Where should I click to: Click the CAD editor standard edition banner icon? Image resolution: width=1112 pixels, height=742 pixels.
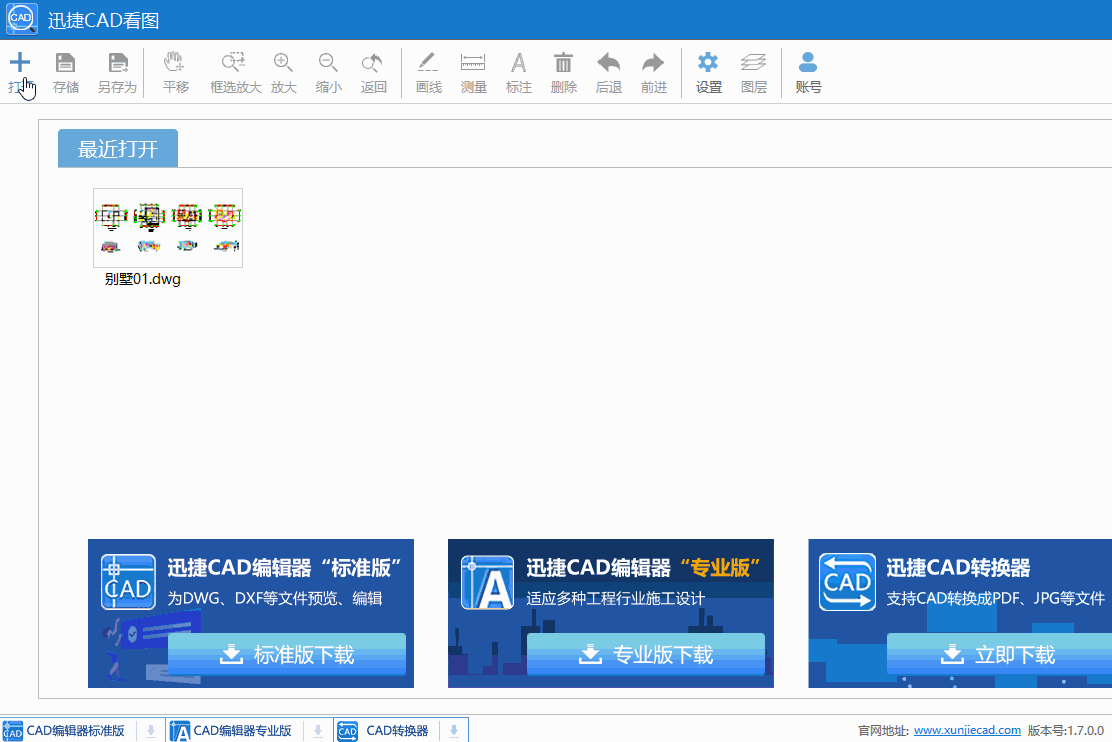pyautogui.click(x=128, y=582)
